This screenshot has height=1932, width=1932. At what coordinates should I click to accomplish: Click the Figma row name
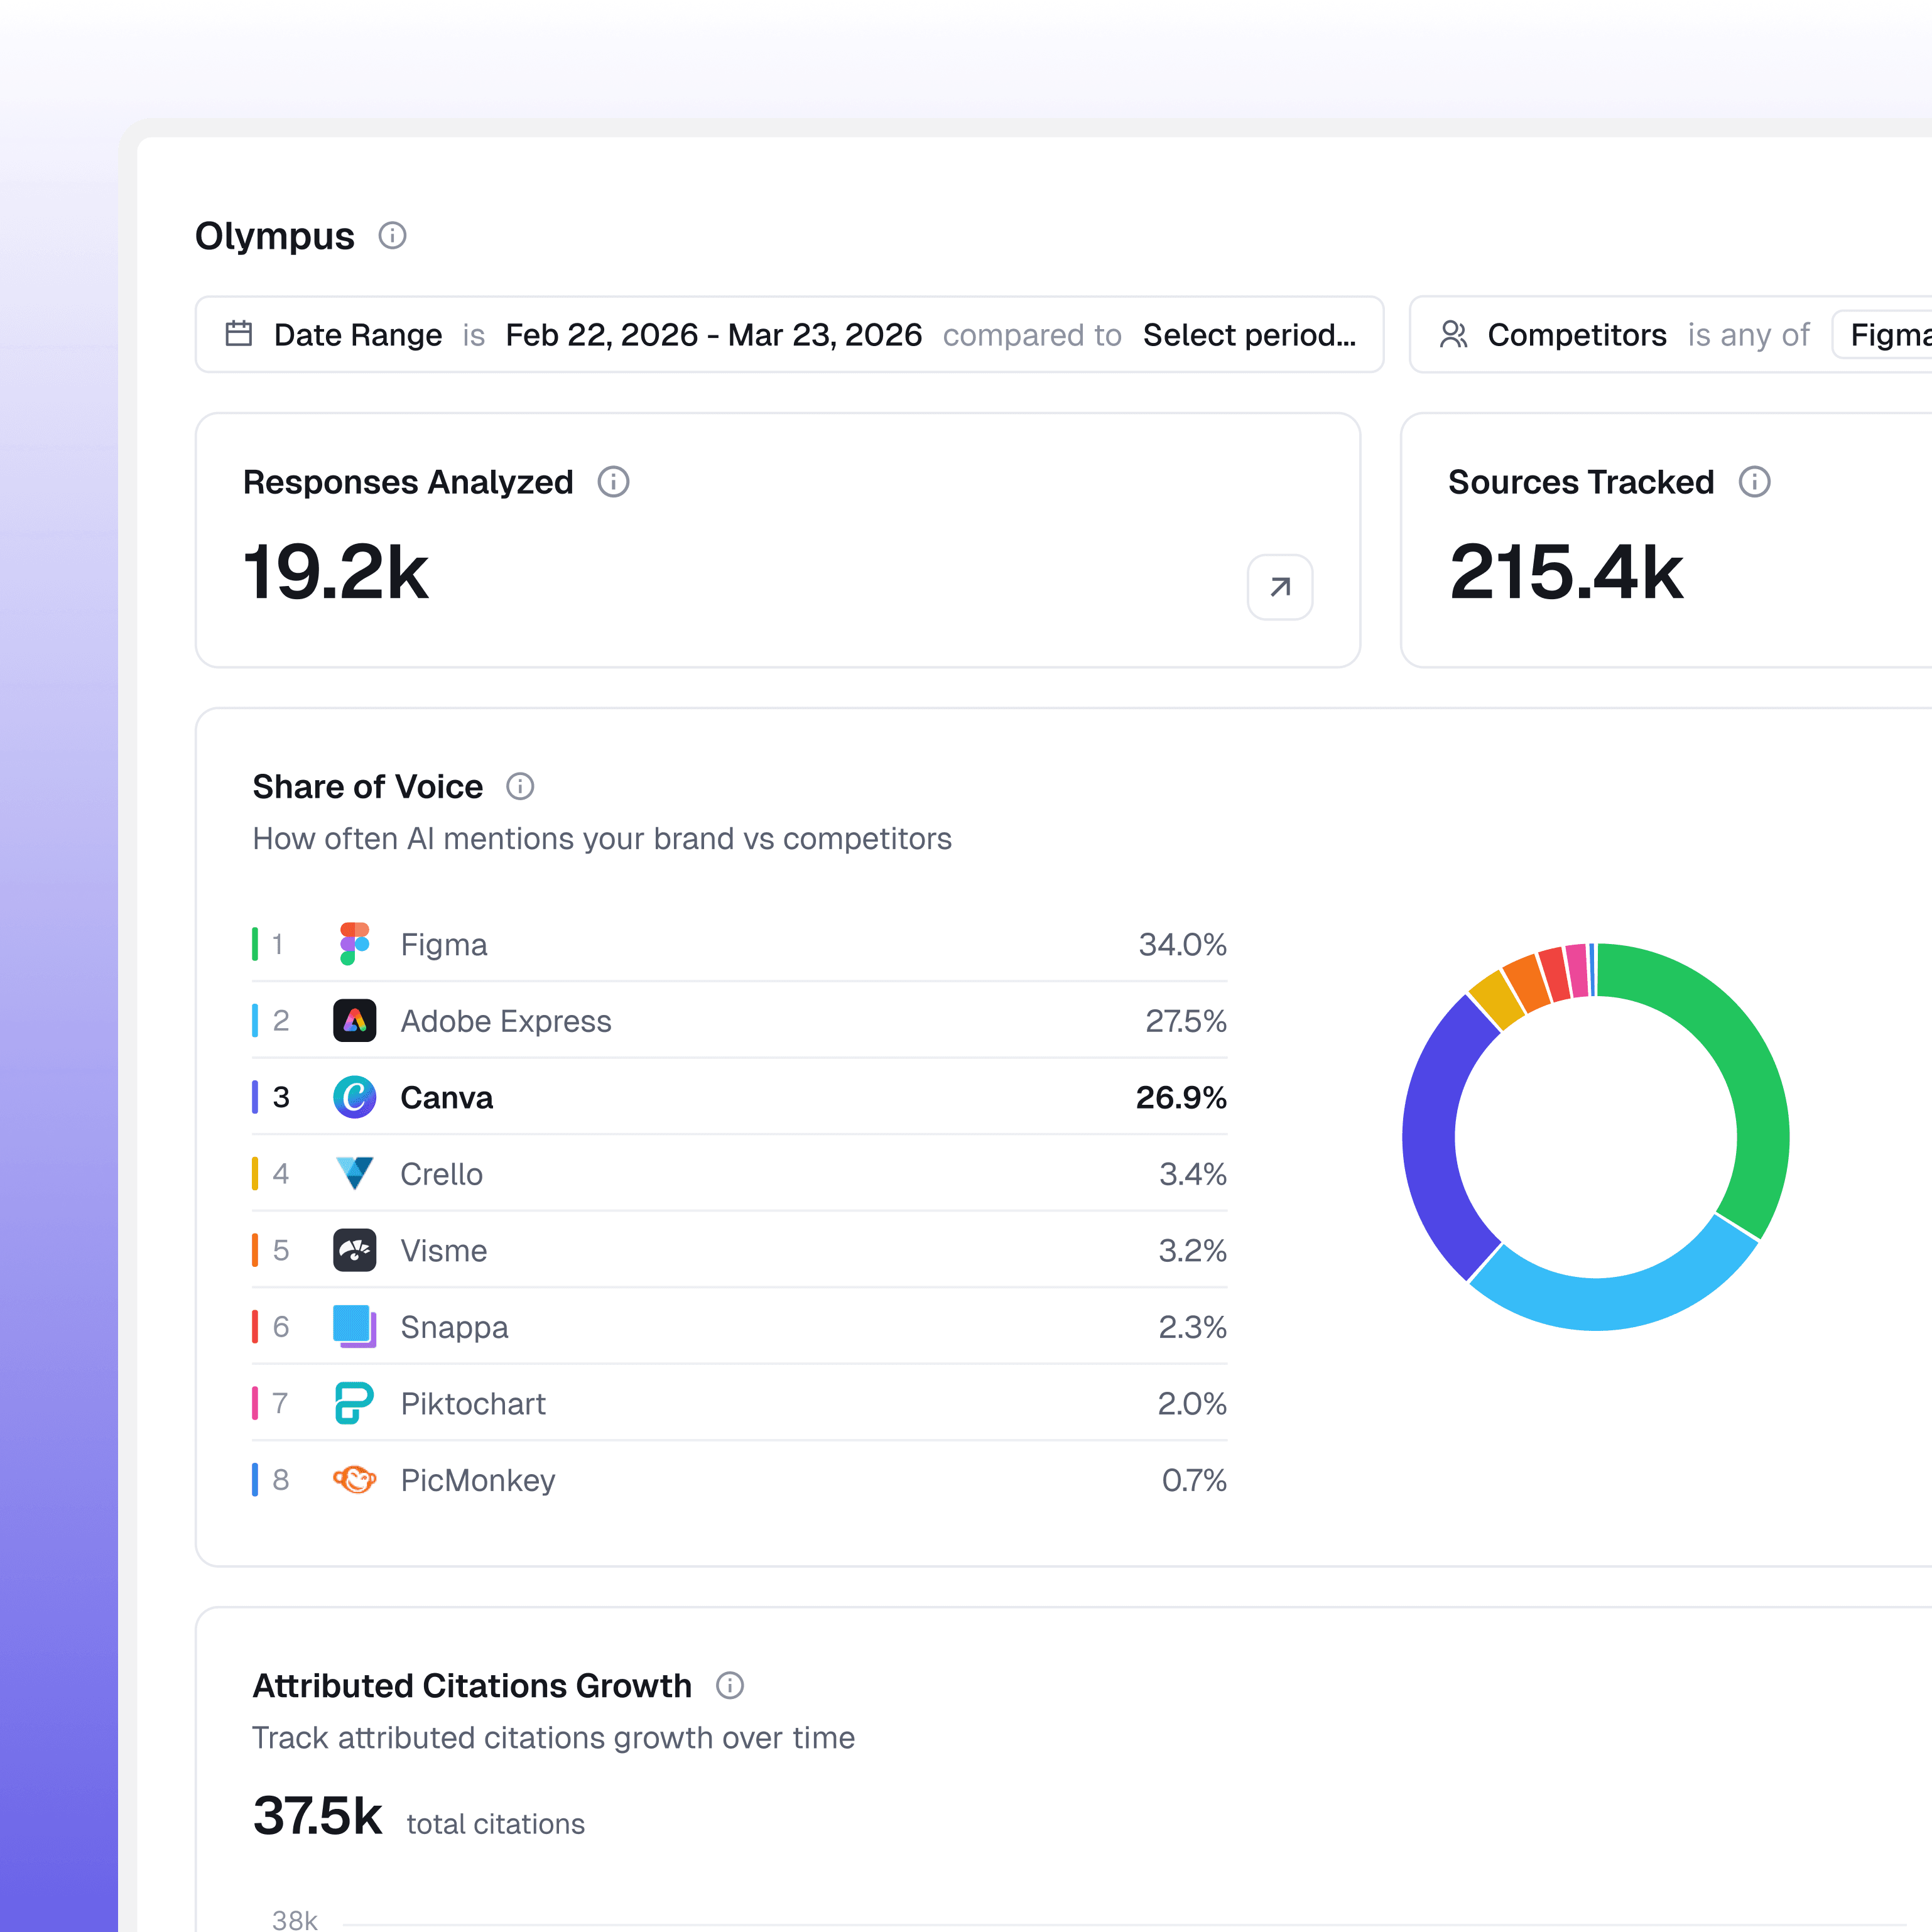[444, 945]
